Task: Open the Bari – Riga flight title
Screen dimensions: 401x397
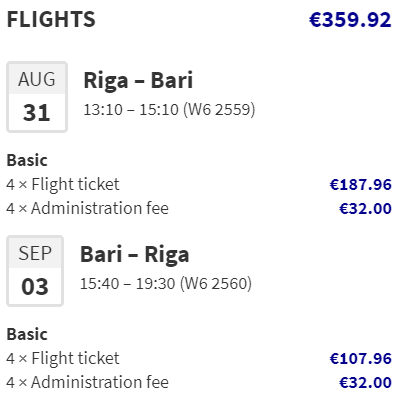Action: (135, 255)
